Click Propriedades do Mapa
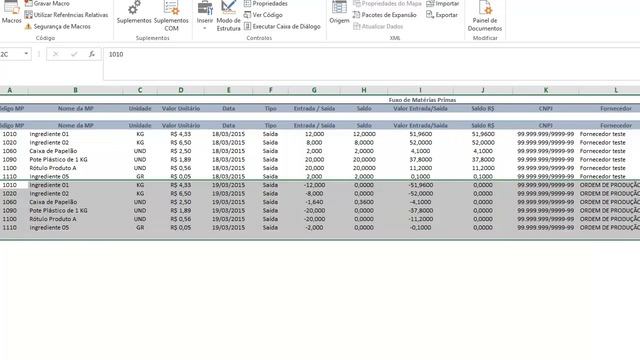The width and height of the screenshot is (640, 360). click(387, 4)
